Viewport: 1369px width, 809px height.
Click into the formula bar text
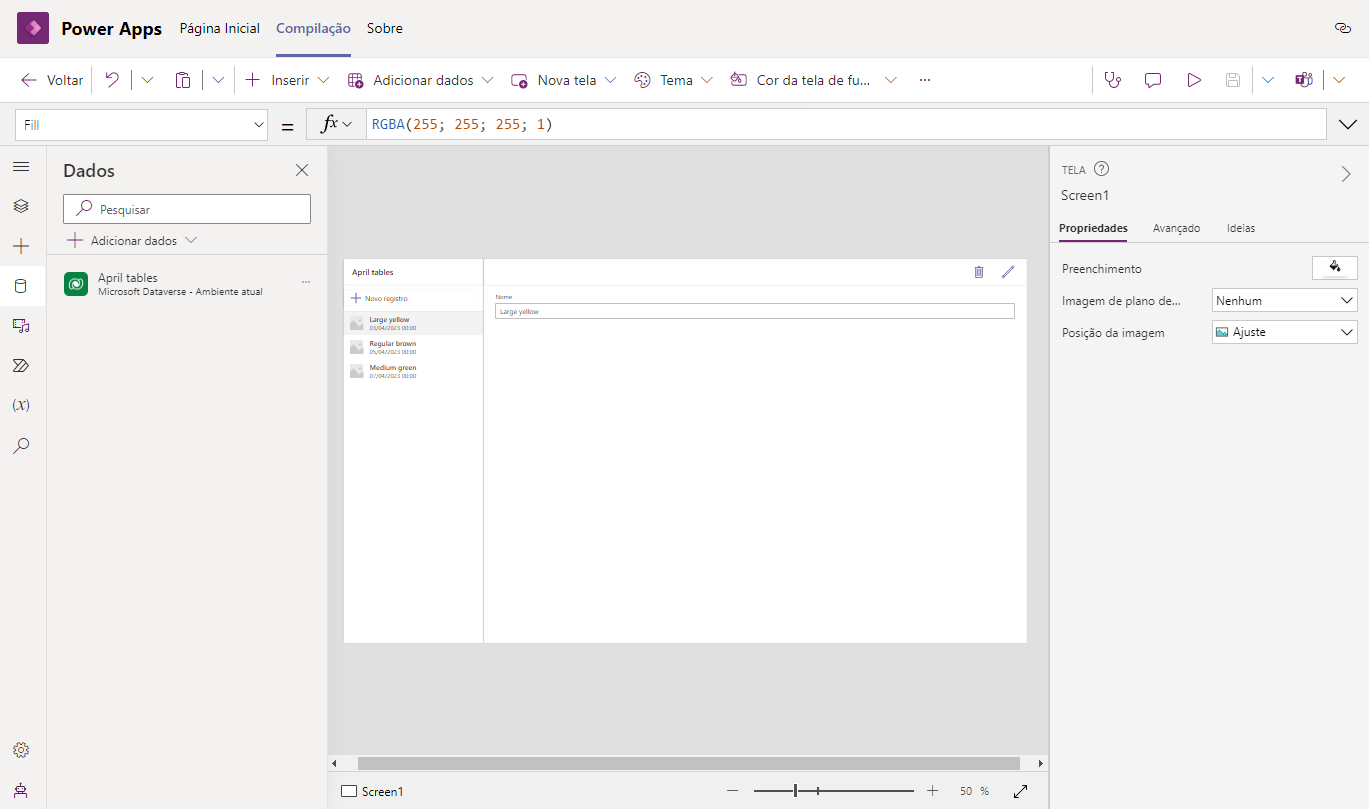846,125
